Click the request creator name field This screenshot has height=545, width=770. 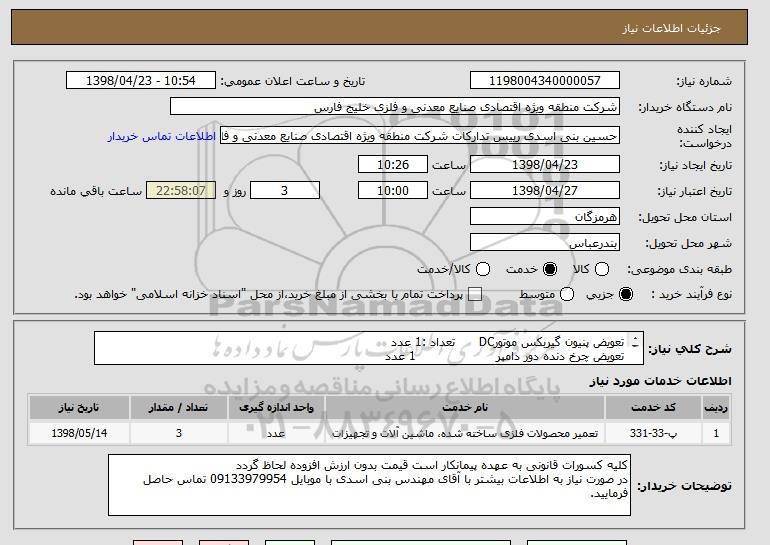[x=420, y=136]
